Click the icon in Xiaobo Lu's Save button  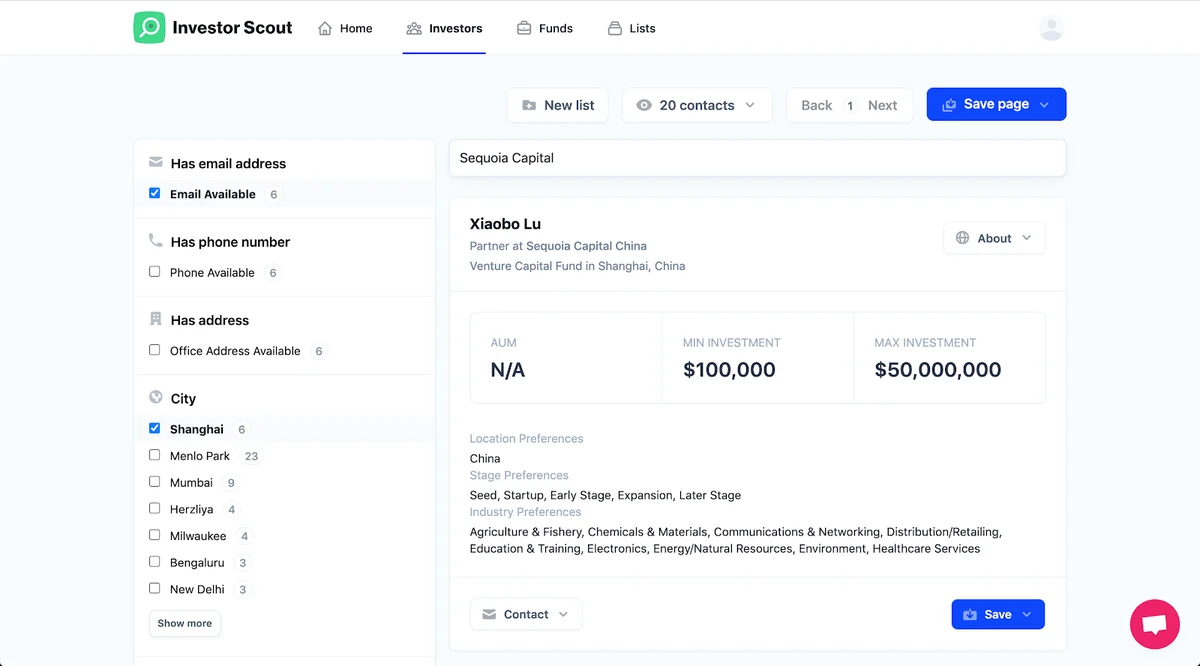tap(970, 615)
